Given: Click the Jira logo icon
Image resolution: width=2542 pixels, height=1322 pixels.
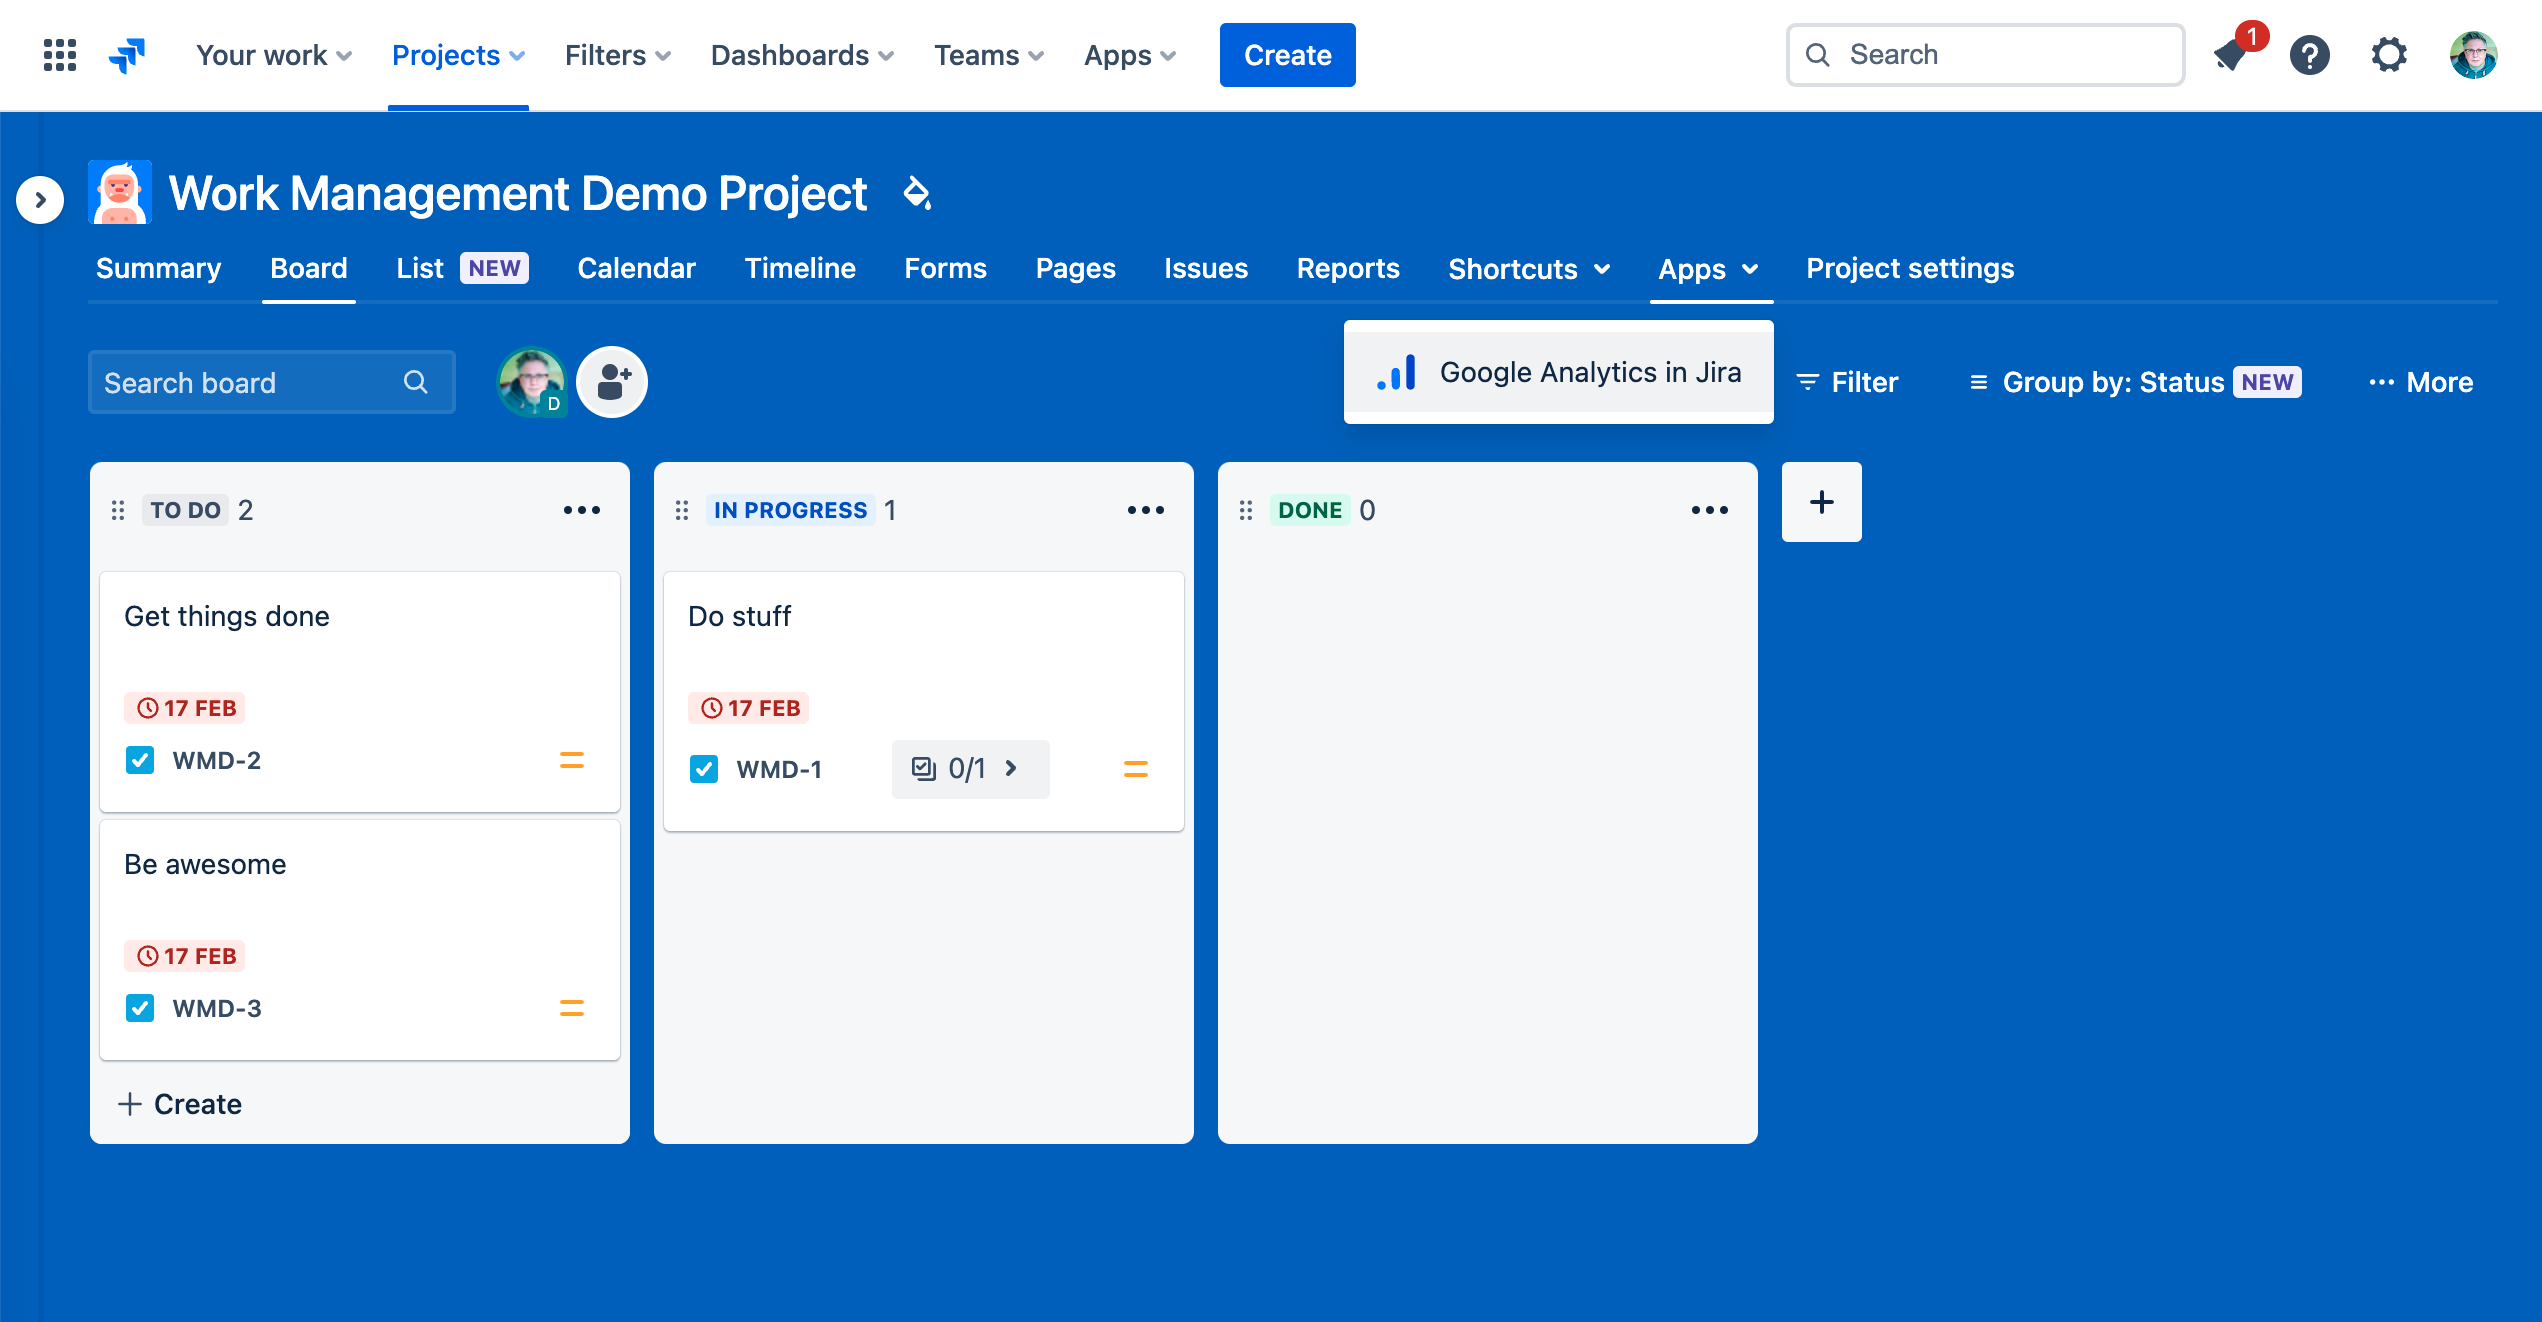Looking at the screenshot, I should click(x=128, y=55).
